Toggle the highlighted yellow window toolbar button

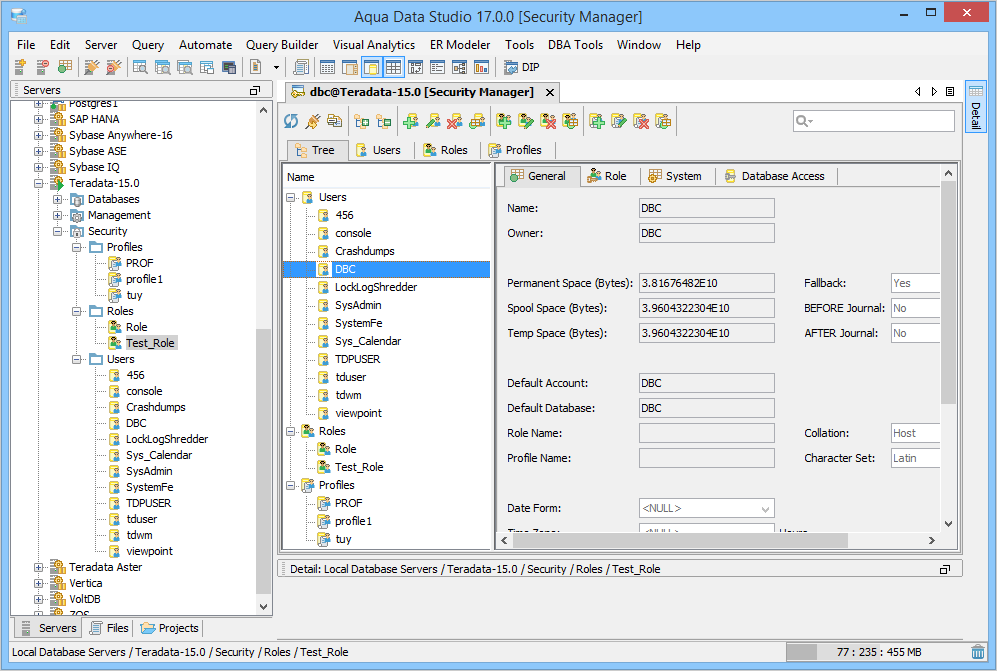click(371, 67)
